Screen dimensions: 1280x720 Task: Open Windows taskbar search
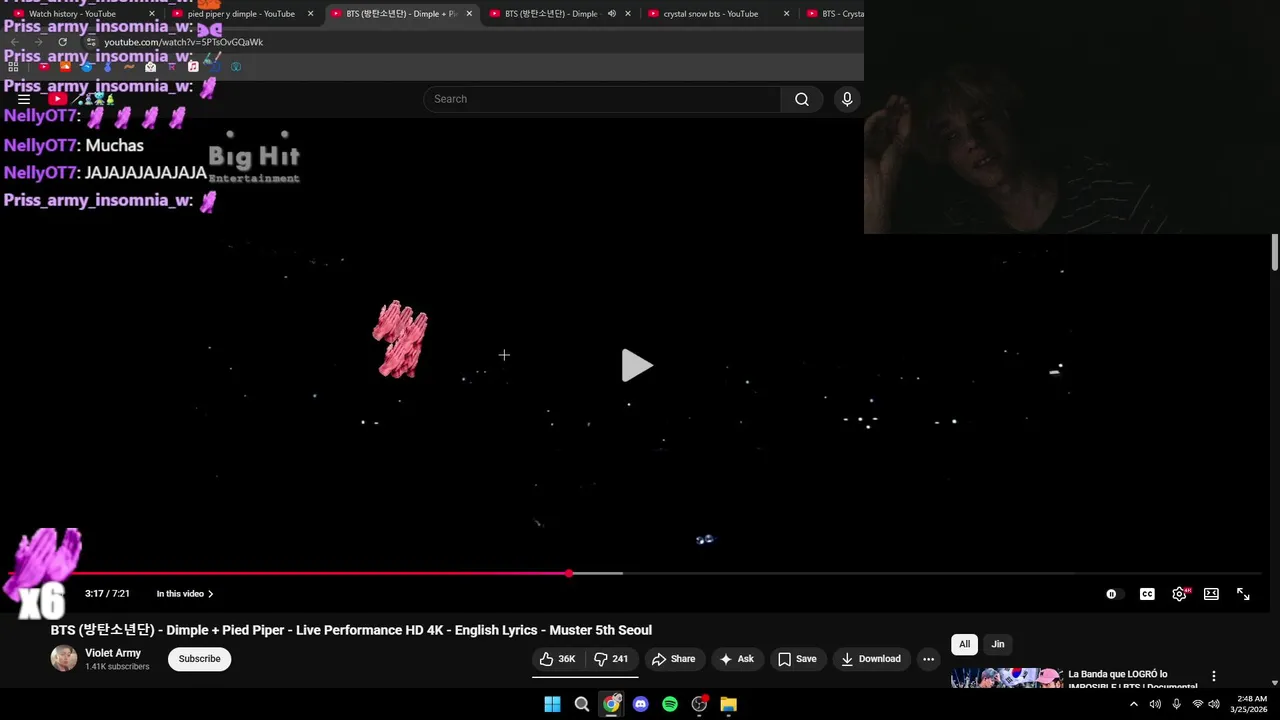pos(582,704)
